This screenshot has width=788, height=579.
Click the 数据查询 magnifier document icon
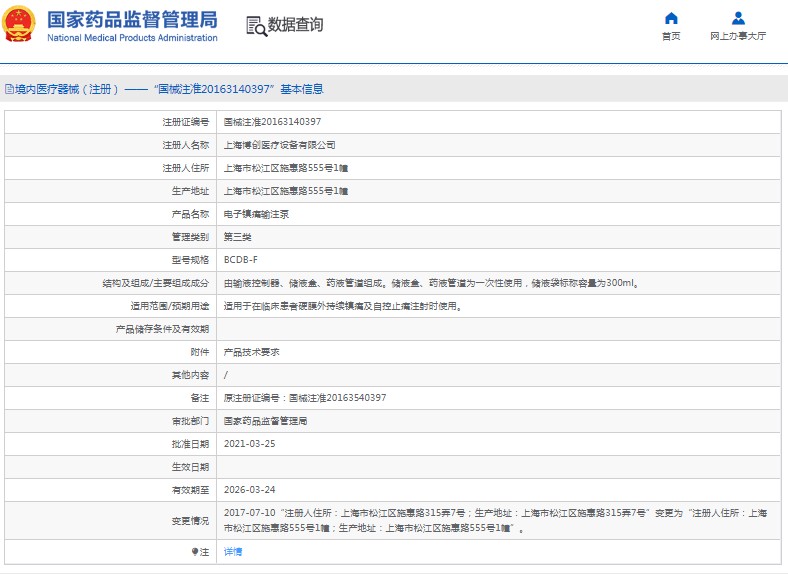[256, 26]
